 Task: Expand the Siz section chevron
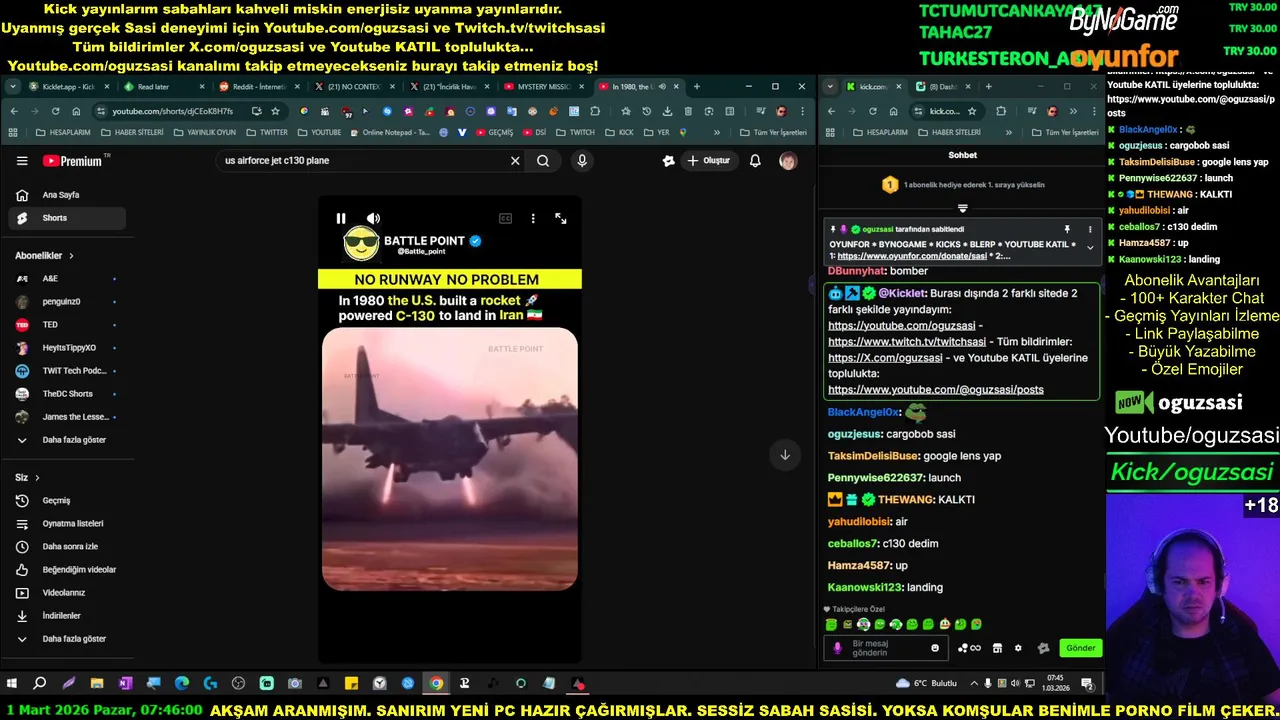tap(37, 478)
